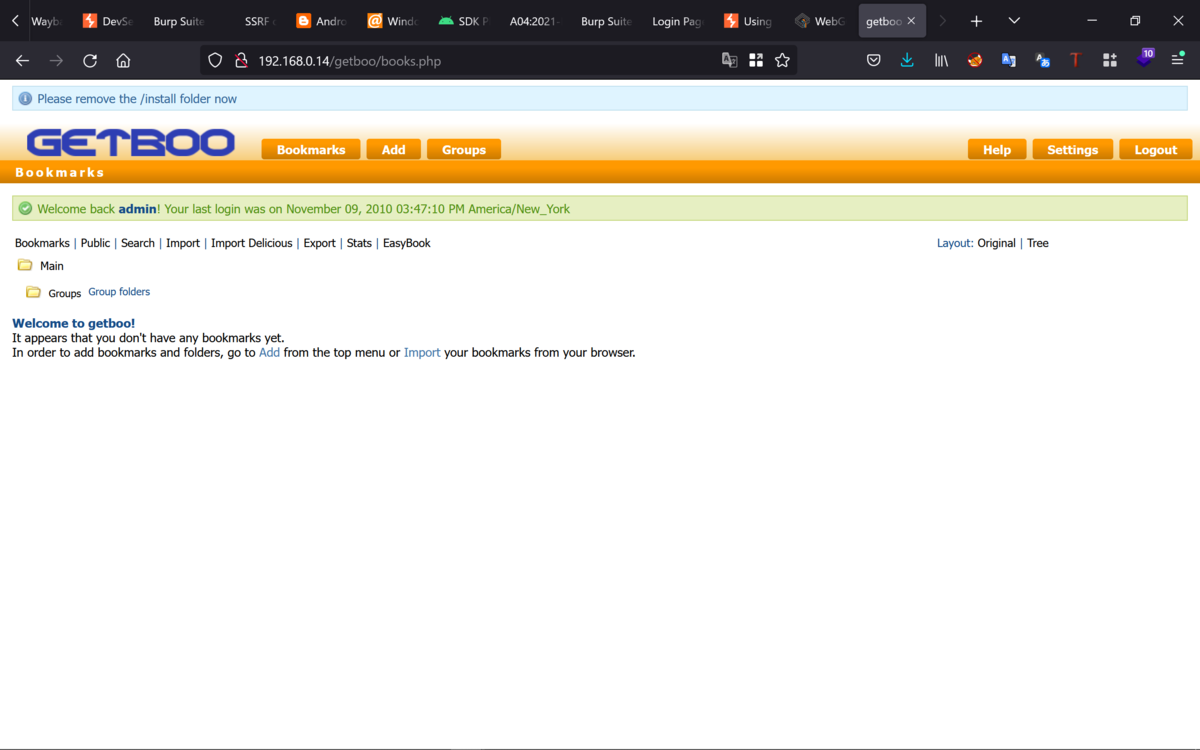Open the Groups page button
Screen dimensions: 1200x750
[x=464, y=150]
